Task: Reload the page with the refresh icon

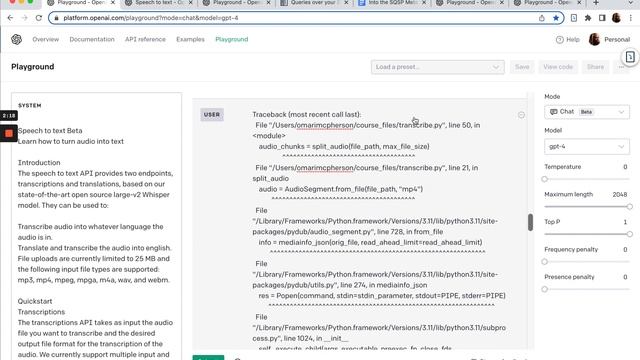Action: 39,18
